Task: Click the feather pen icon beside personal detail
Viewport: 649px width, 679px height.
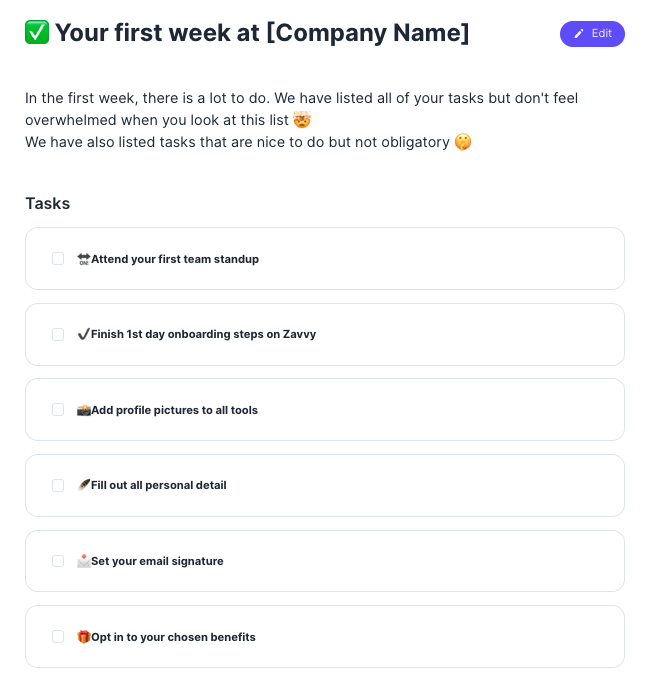Action: [x=84, y=485]
